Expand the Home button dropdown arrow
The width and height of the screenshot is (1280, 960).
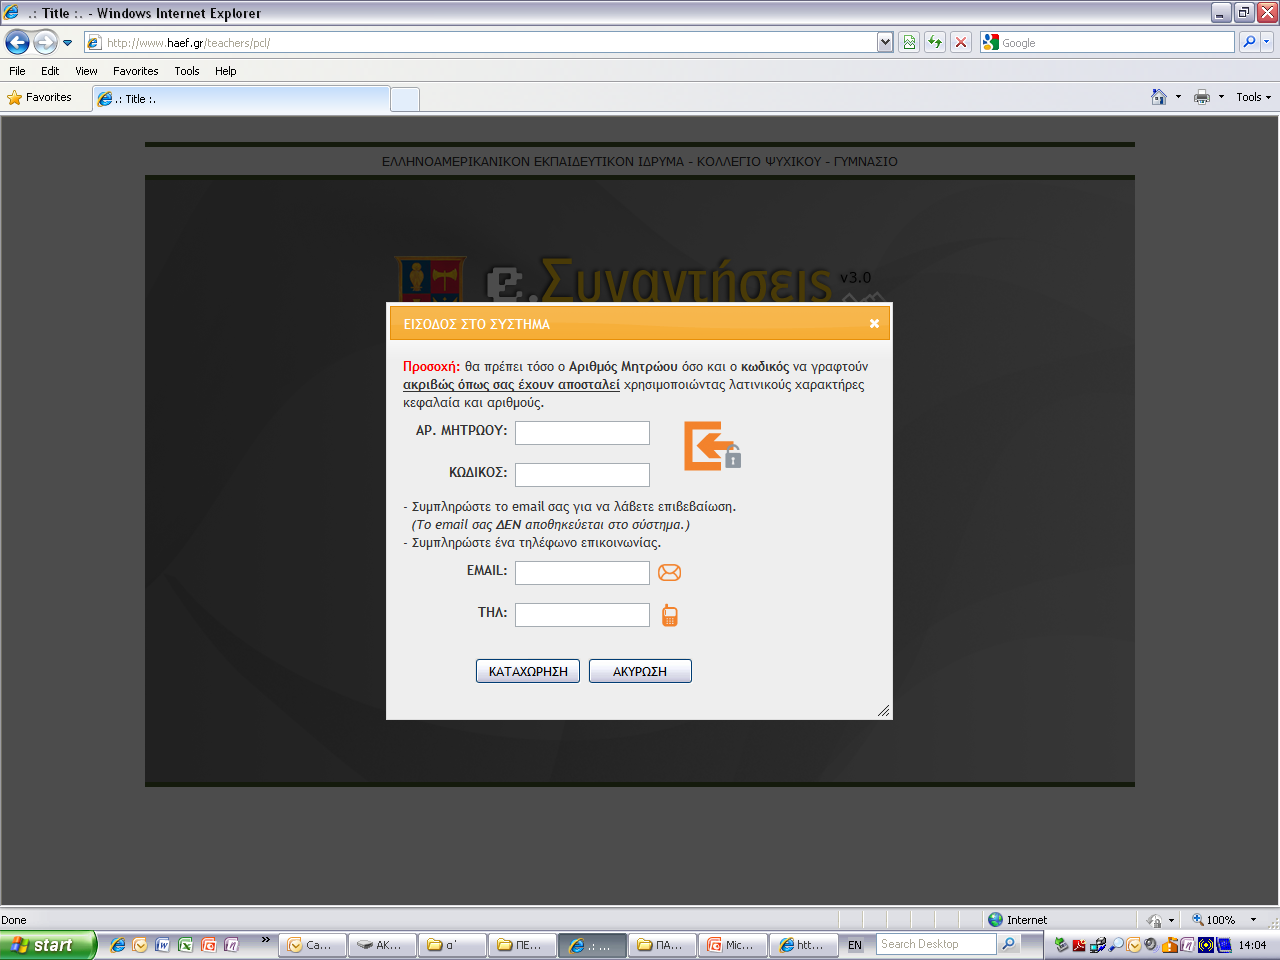(x=1178, y=97)
